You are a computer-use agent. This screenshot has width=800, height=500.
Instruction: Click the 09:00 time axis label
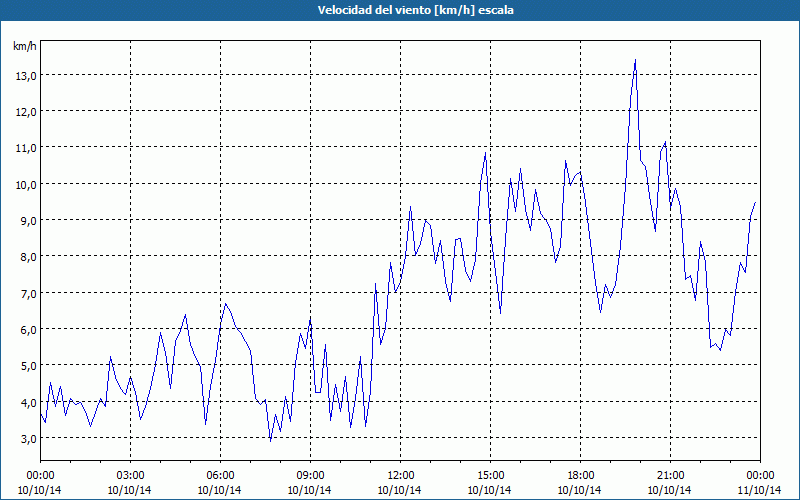tap(310, 475)
